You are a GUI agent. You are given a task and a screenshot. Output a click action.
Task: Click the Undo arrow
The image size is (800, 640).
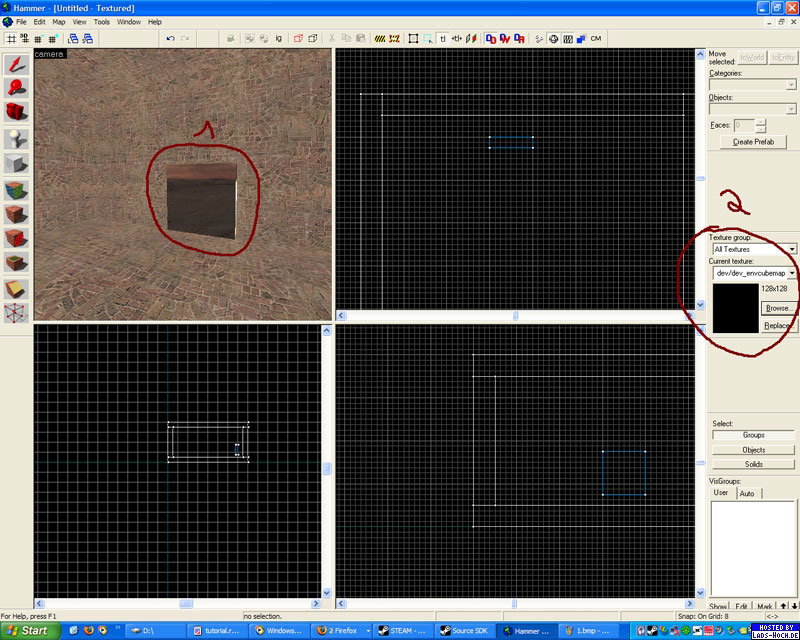[x=170, y=38]
